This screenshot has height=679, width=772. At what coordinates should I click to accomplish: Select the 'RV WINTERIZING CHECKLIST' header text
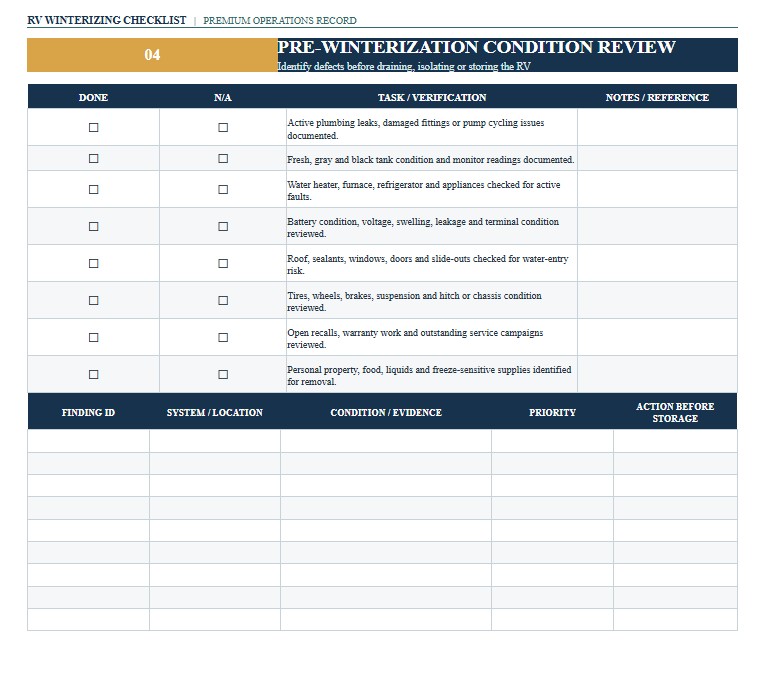107,20
